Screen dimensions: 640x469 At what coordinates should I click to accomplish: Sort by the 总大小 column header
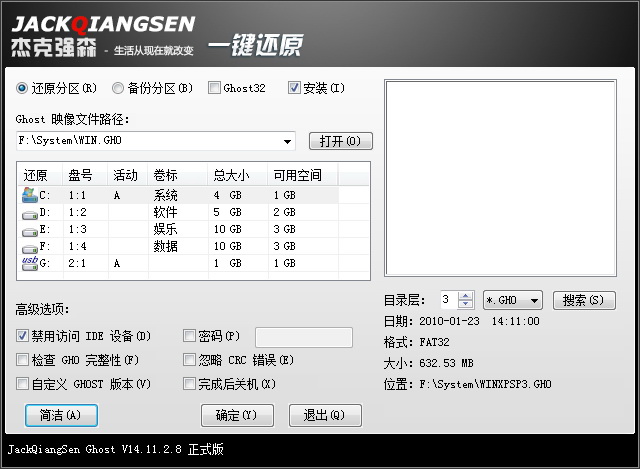point(238,176)
